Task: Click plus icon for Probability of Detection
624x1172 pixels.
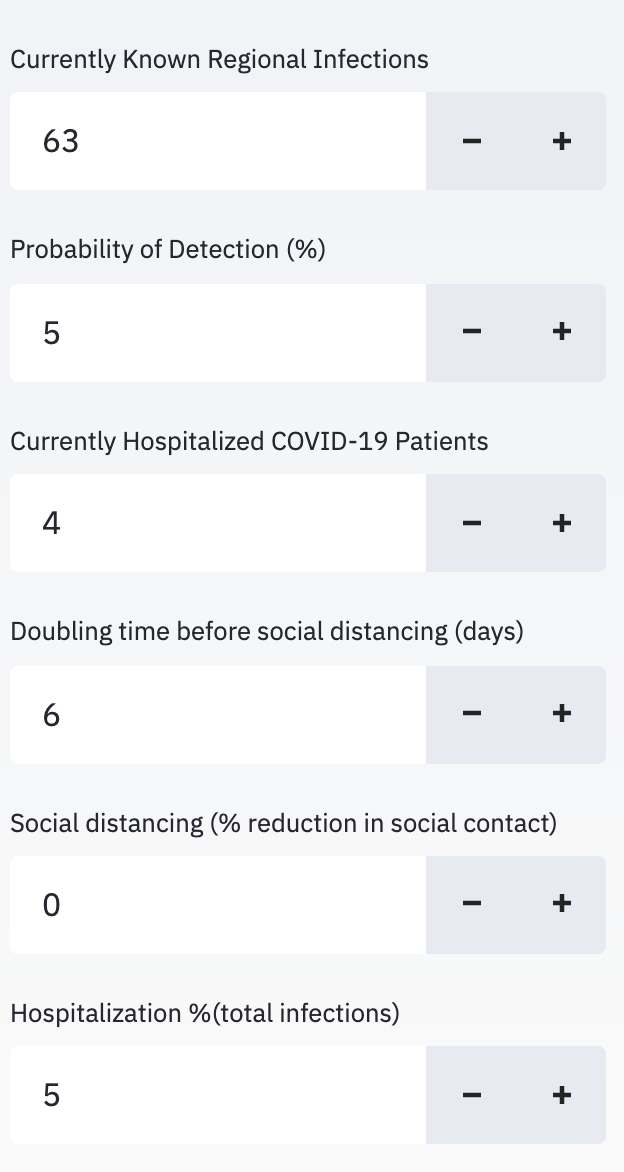Action: coord(561,332)
